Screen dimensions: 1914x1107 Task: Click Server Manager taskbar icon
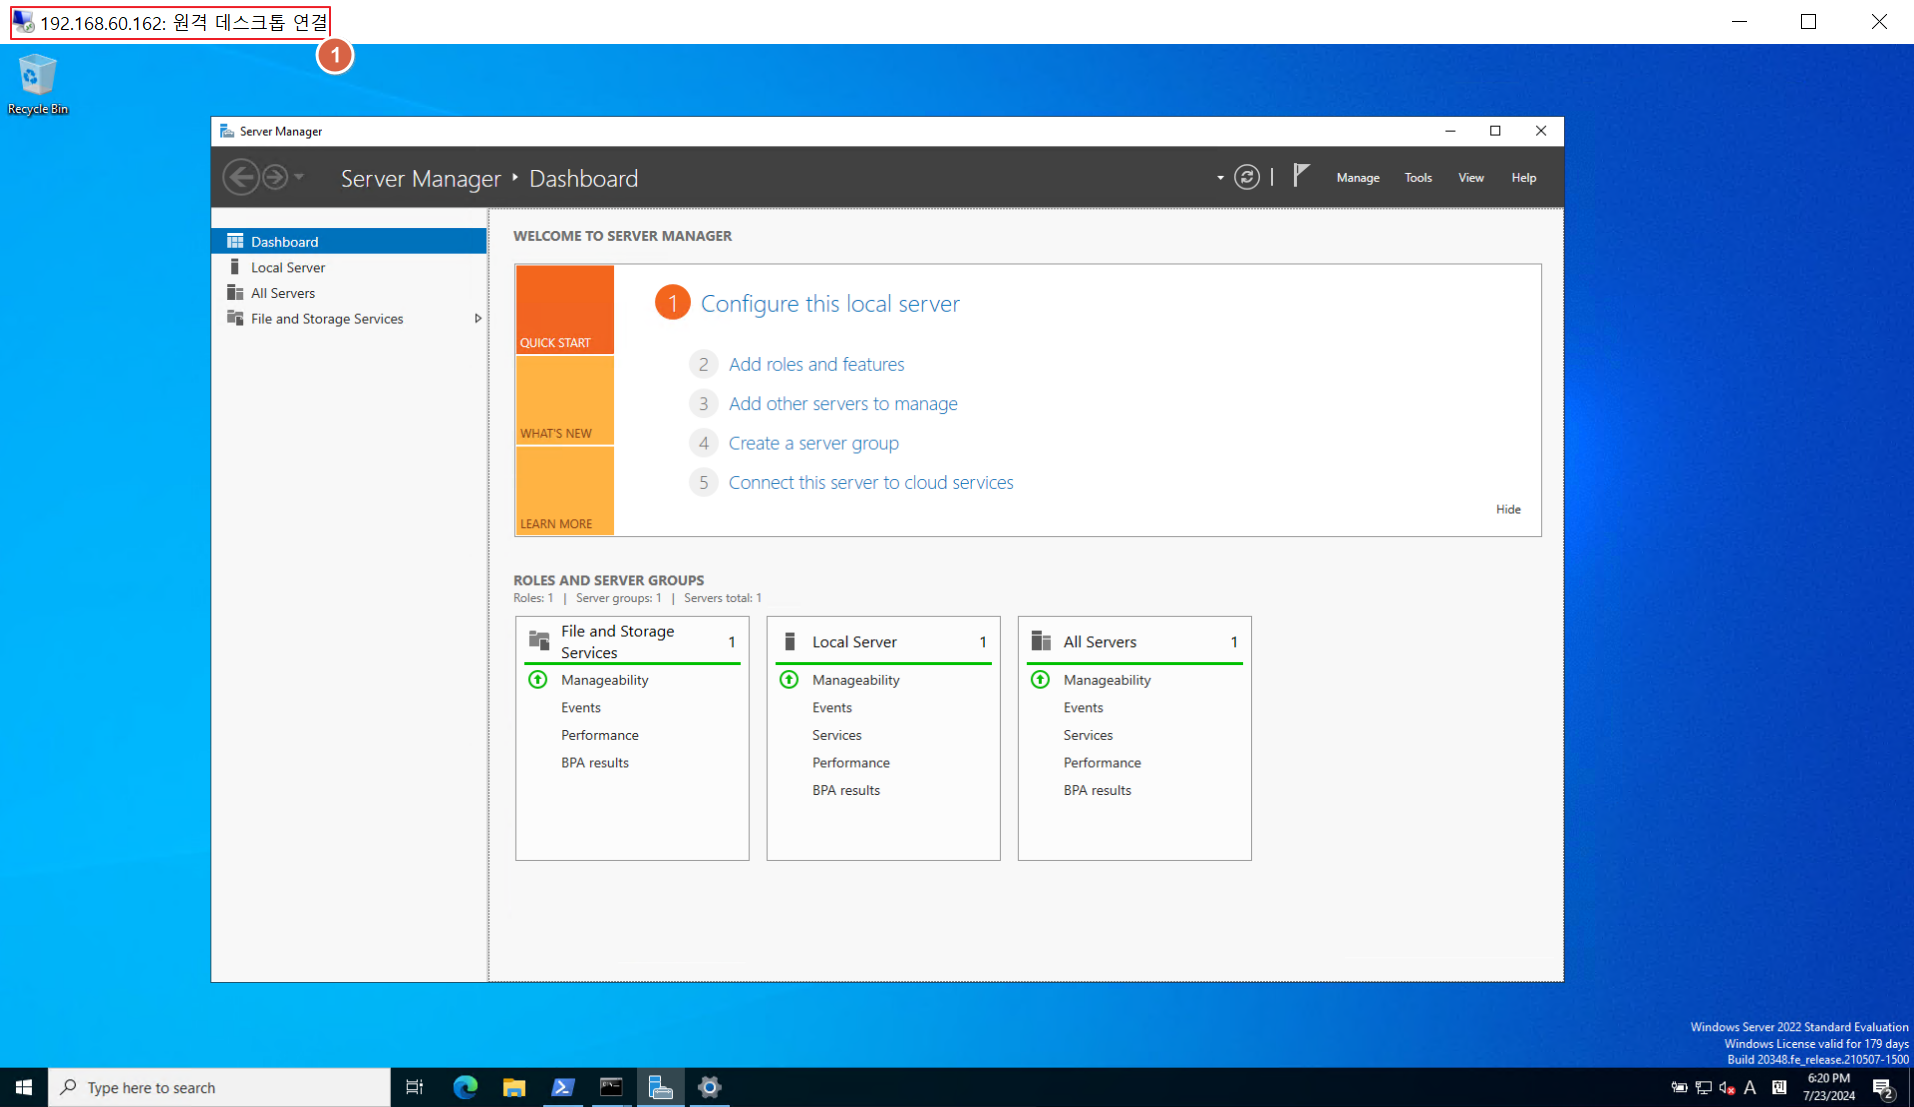[660, 1087]
